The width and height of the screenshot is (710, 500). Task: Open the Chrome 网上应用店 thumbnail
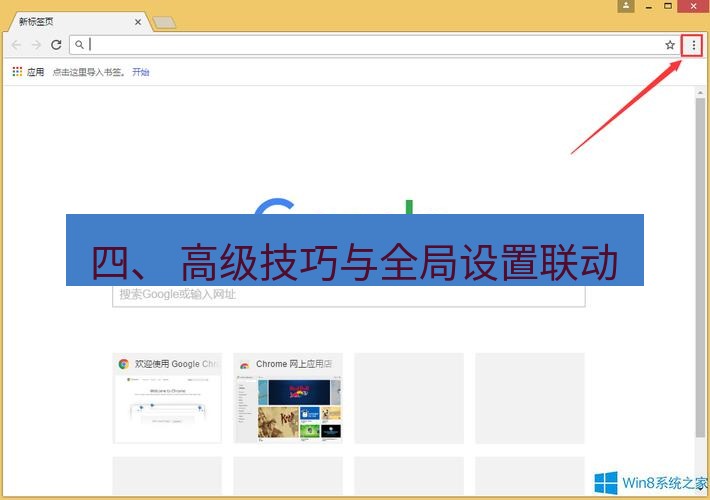288,398
